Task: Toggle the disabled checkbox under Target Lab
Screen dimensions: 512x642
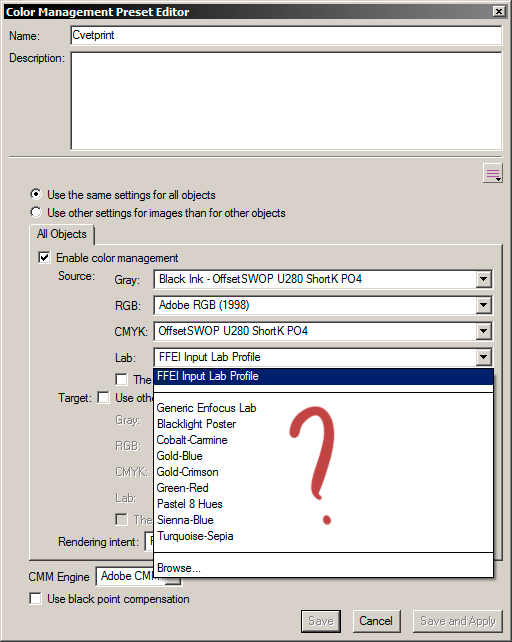Action: coord(121,519)
